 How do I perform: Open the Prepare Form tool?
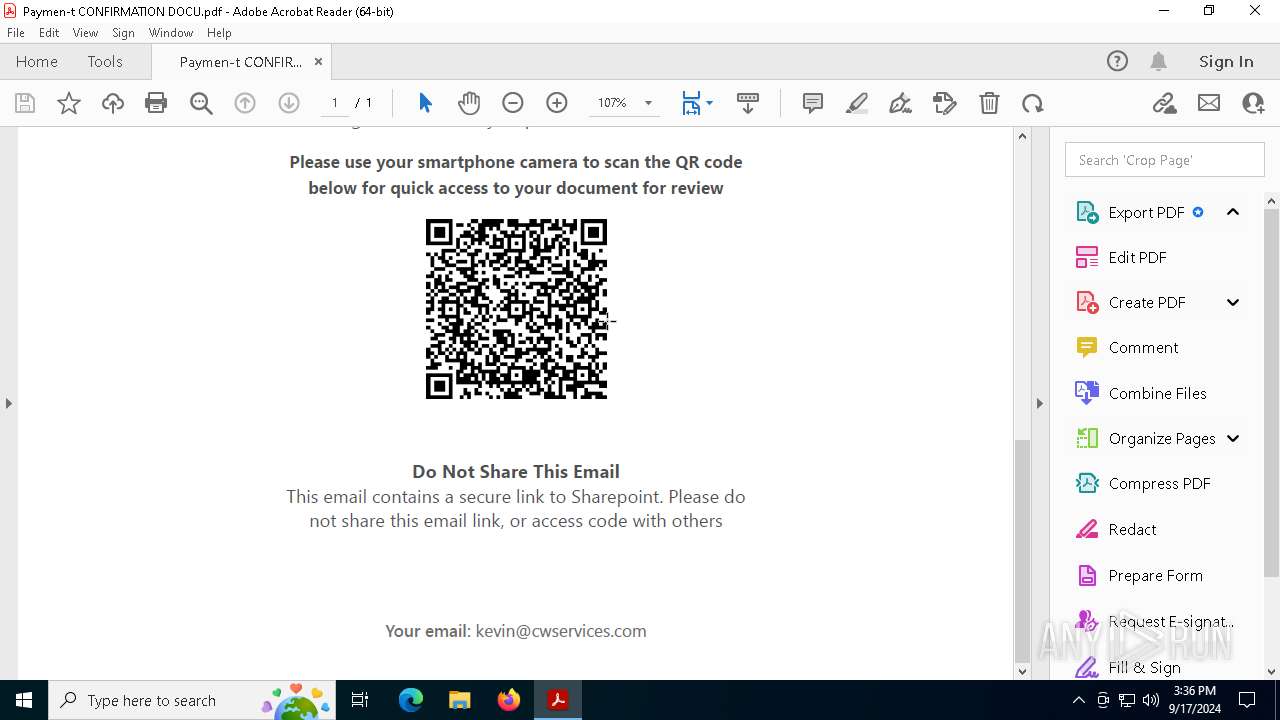tap(1155, 575)
